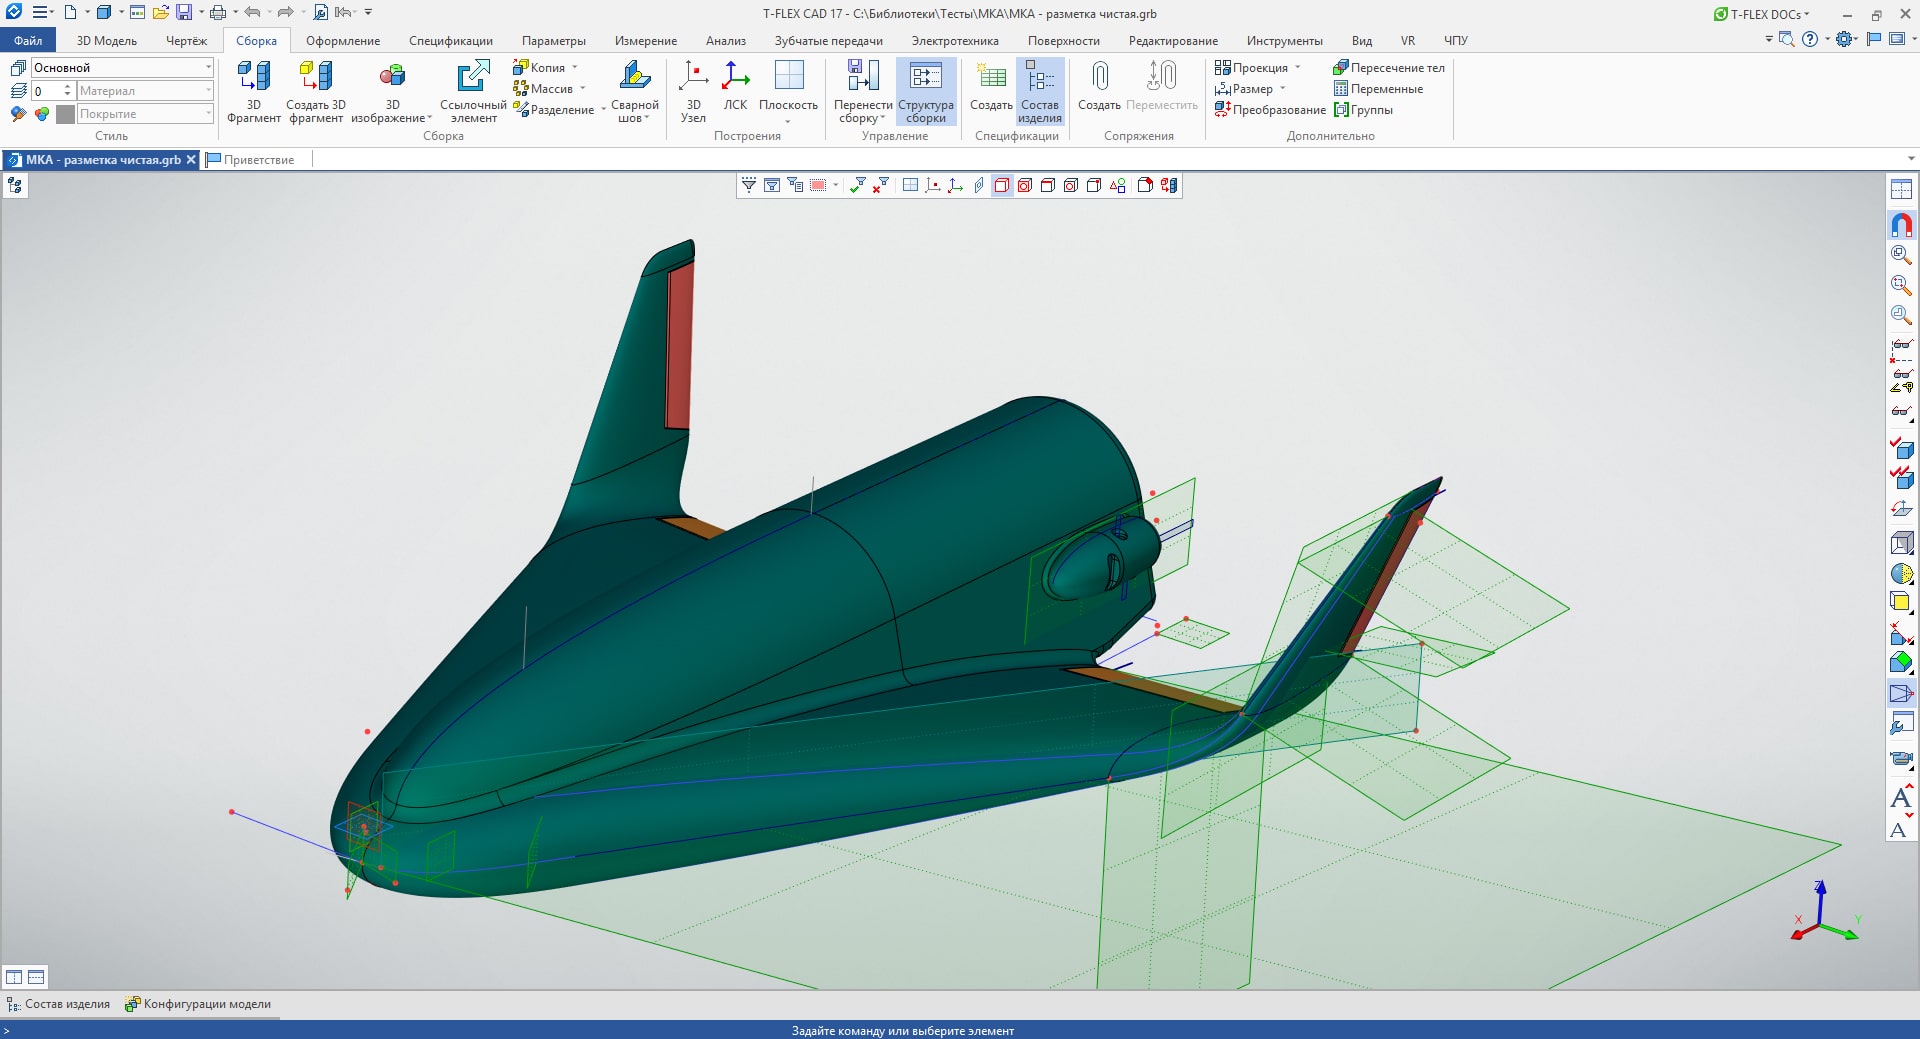This screenshot has width=1920, height=1039.
Task: Open Конфигурации модели panel tab
Action: pos(198,1004)
